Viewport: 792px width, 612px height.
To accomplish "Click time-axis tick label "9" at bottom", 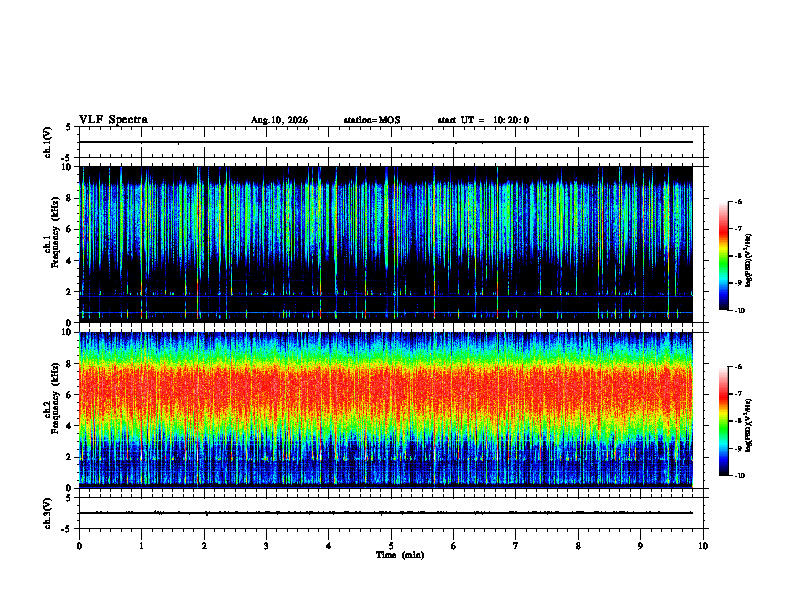I will point(640,546).
